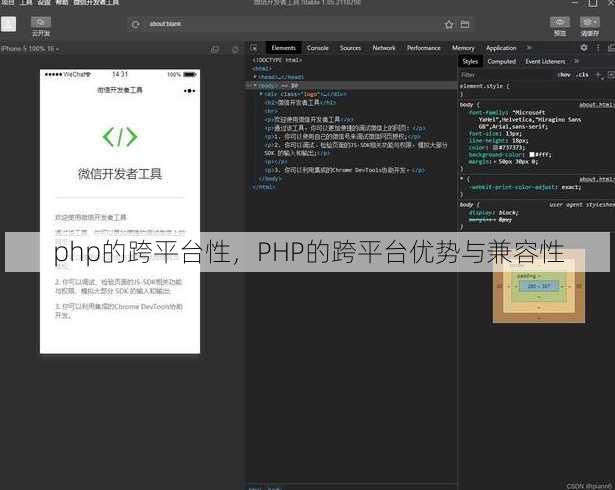
Task: Open DevTools settings gear icon
Action: click(584, 47)
